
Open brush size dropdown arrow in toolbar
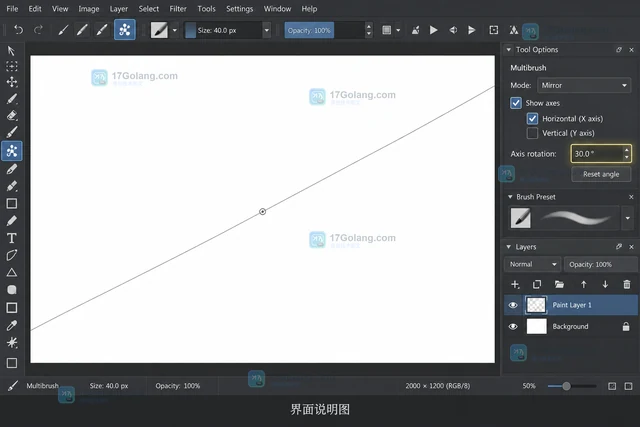267,30
